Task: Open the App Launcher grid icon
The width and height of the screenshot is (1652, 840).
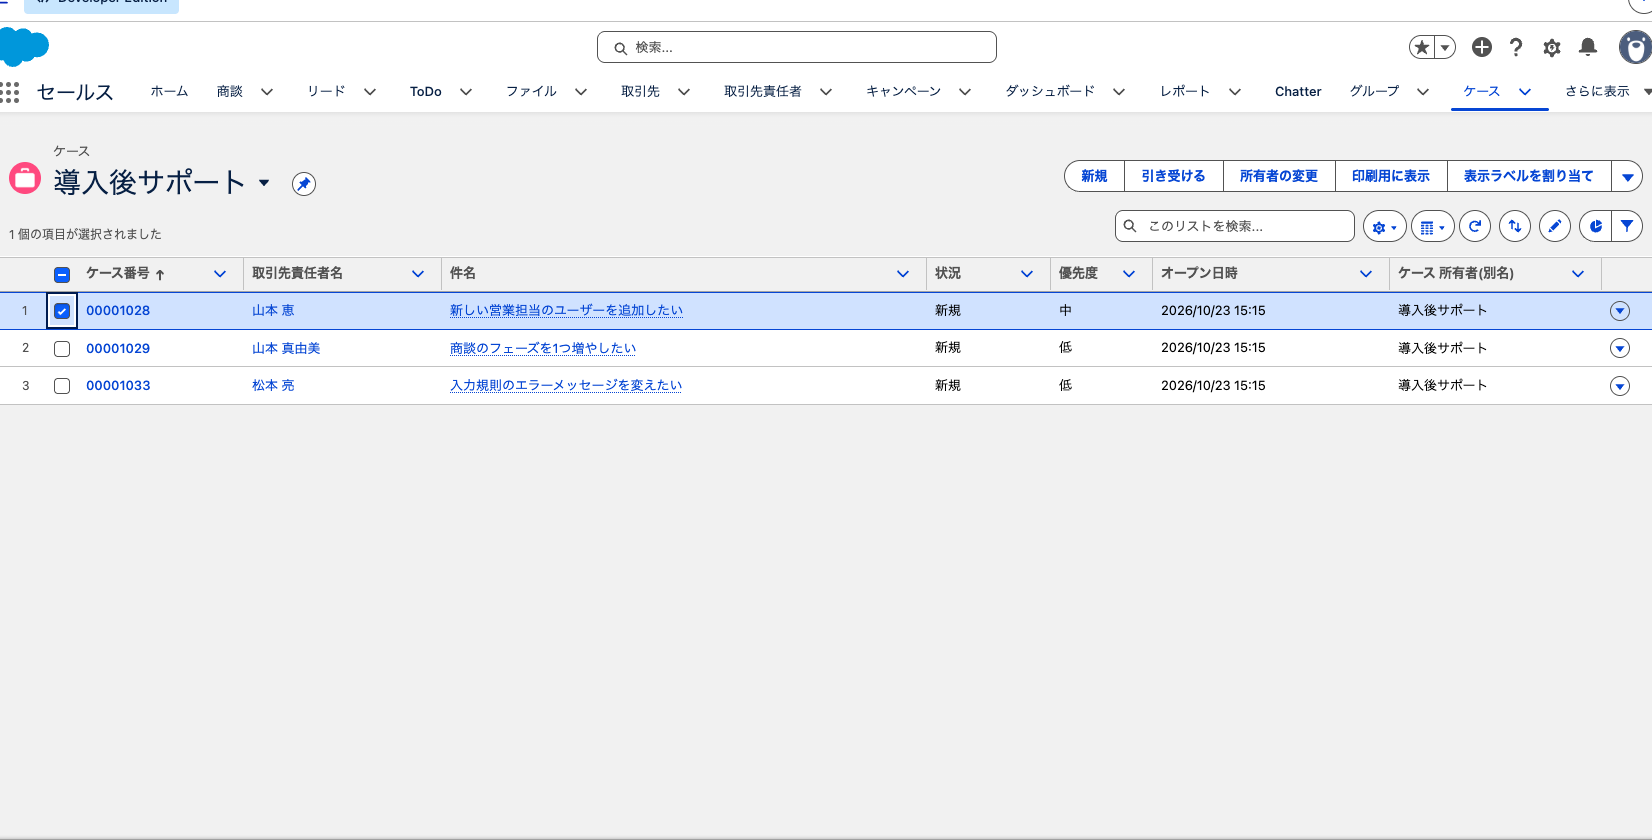Action: [10, 92]
